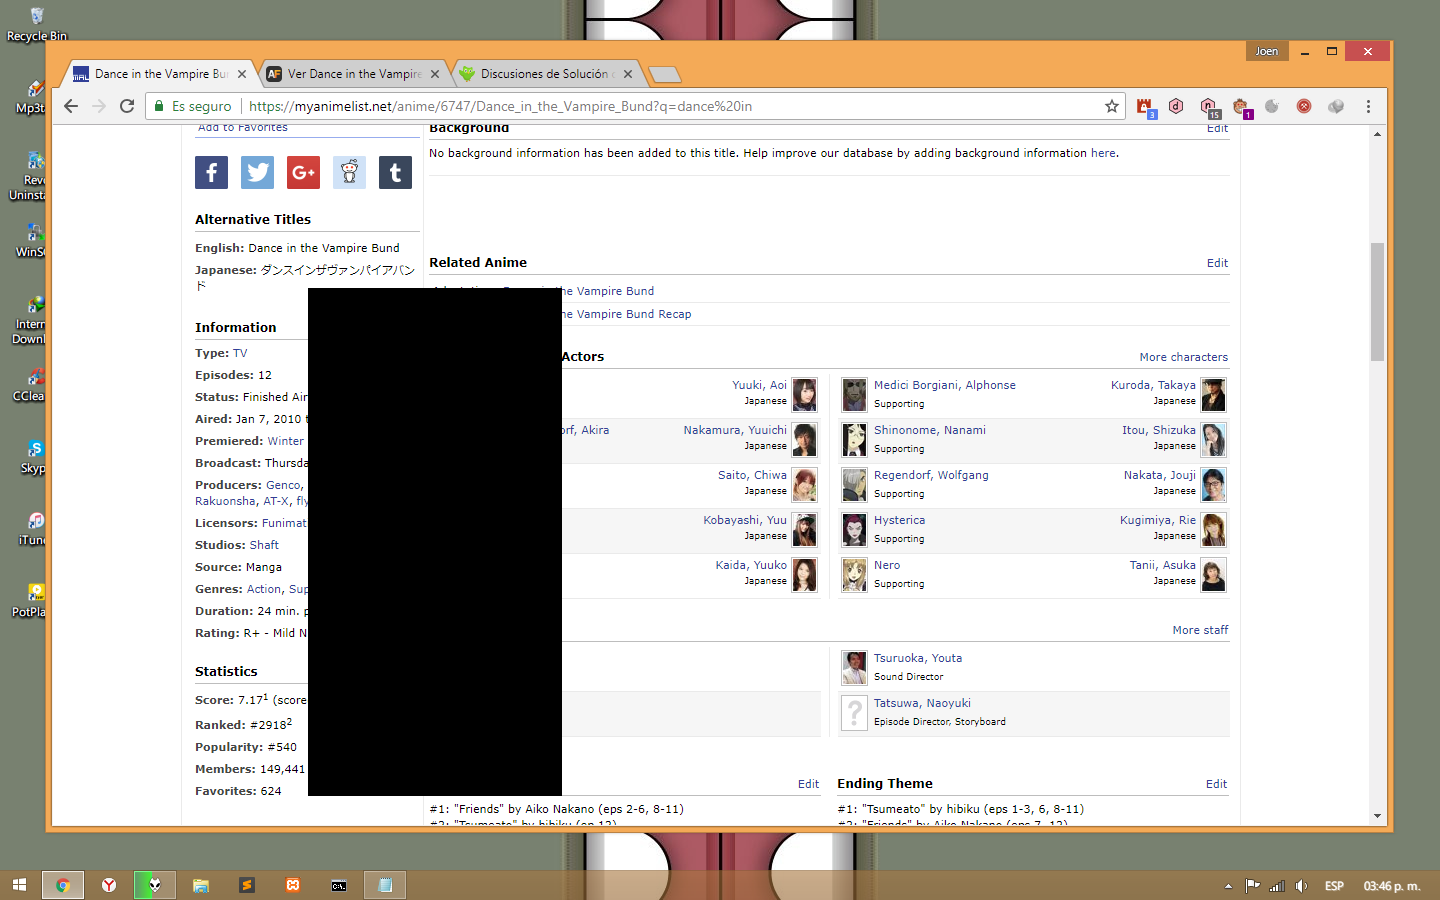Open File Explorer from the taskbar
The image size is (1440, 900).
201,885
